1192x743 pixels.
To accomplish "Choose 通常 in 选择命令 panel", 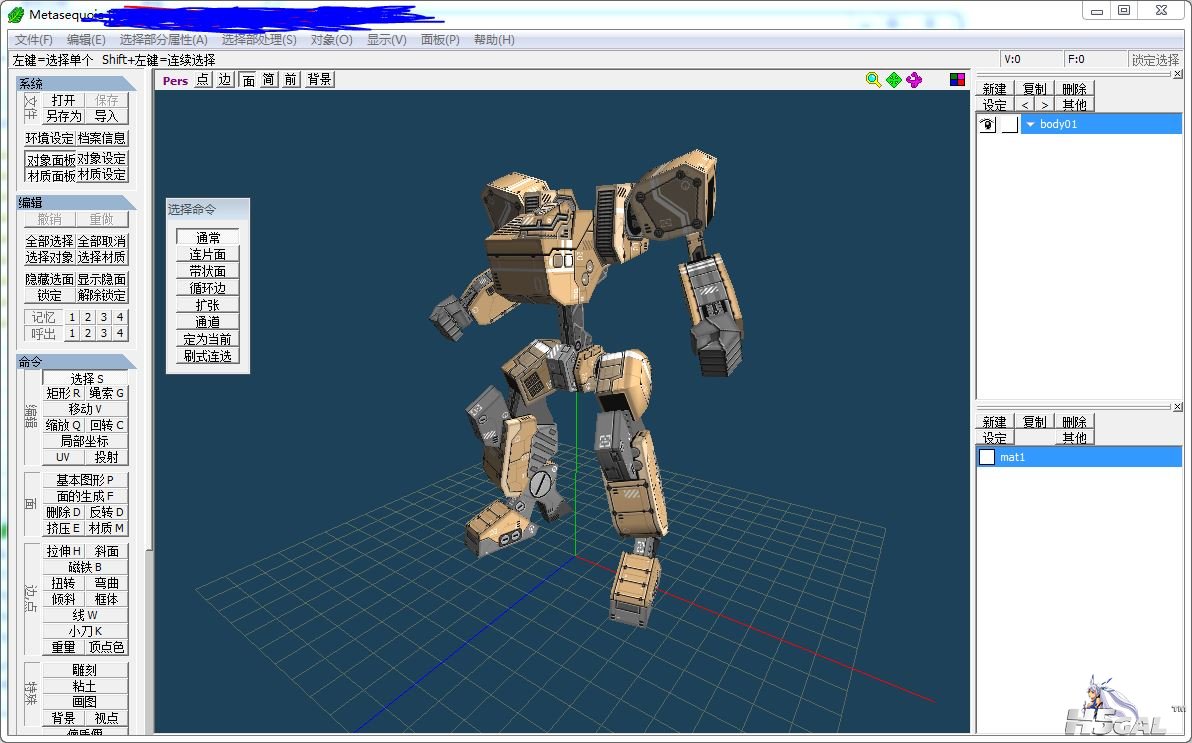I will [x=208, y=237].
